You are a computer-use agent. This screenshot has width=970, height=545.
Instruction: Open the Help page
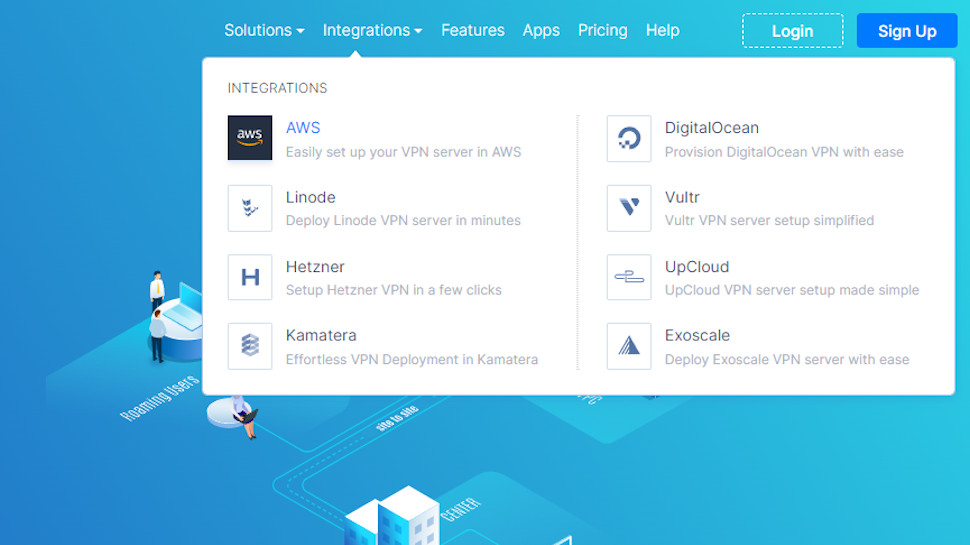(x=663, y=30)
